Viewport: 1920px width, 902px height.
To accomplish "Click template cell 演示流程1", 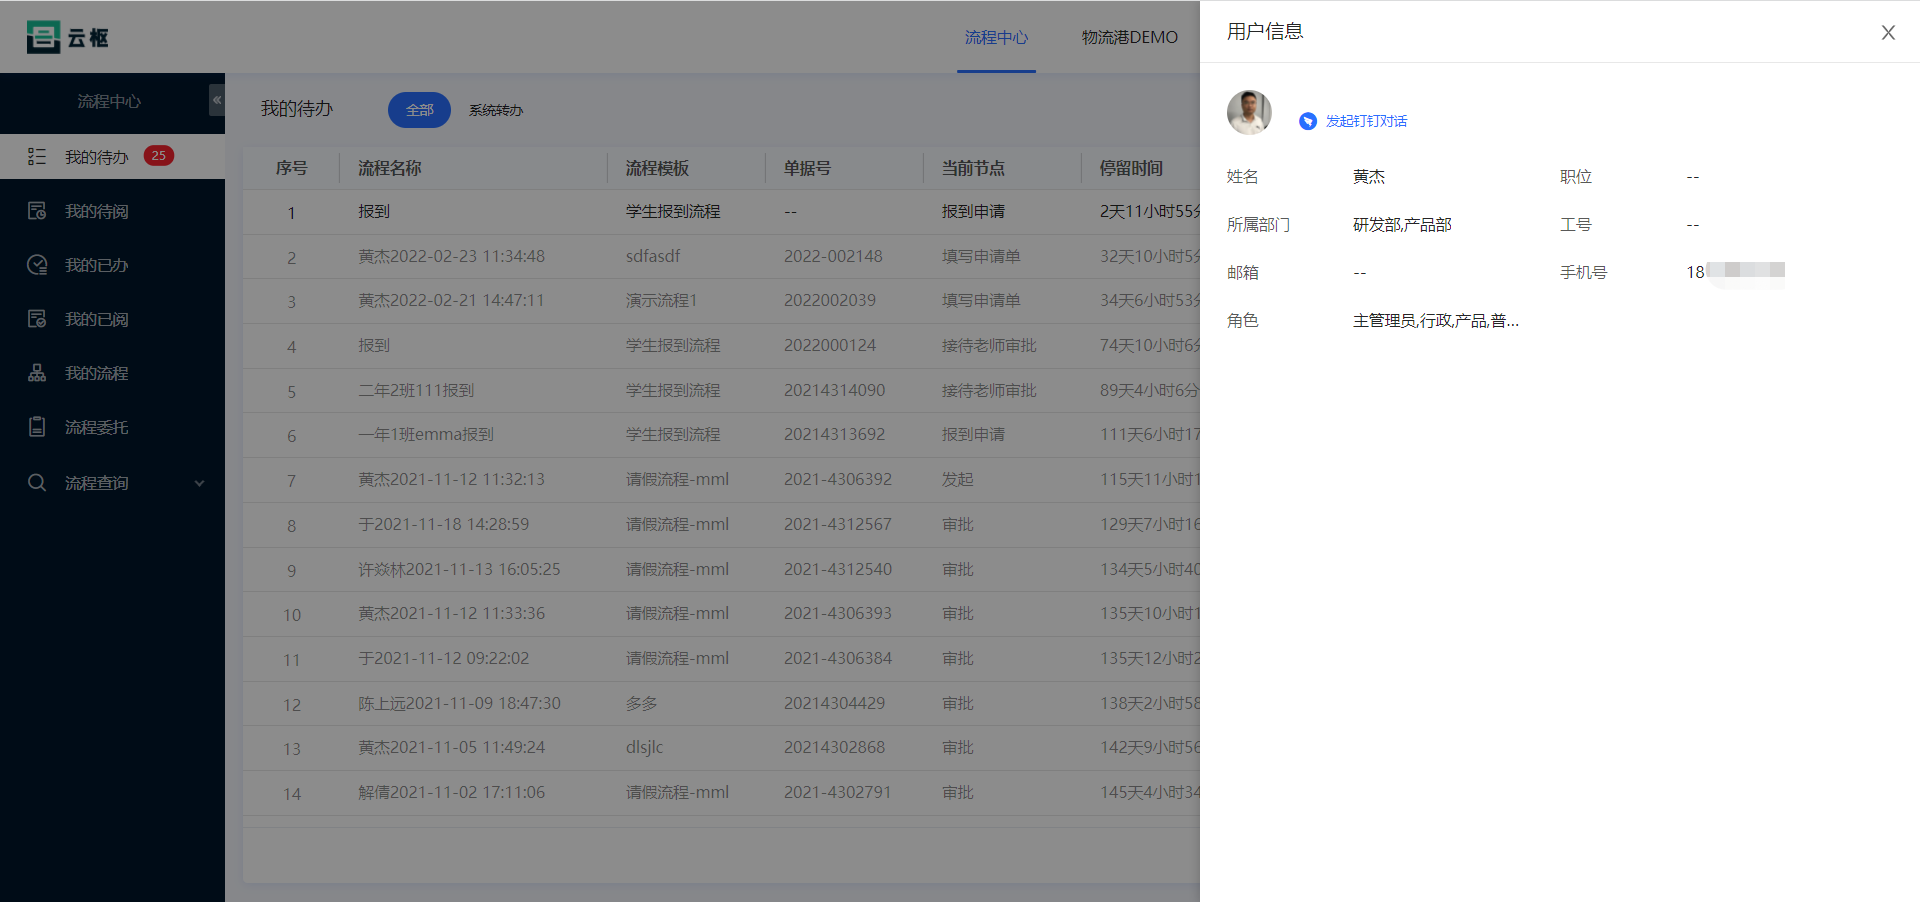I will pyautogui.click(x=661, y=301).
